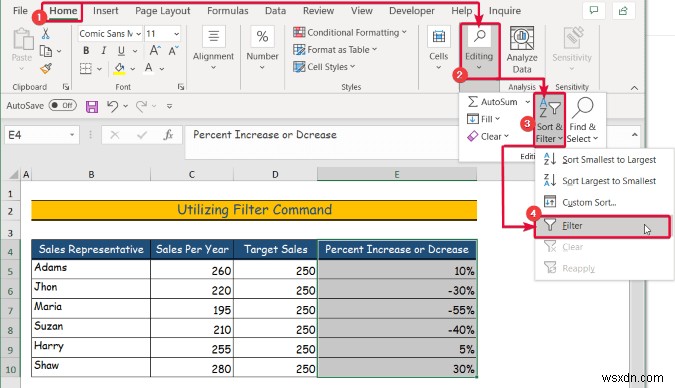This screenshot has width=675, height=388.
Task: Switch to the Page Layout tab
Action: [163, 11]
